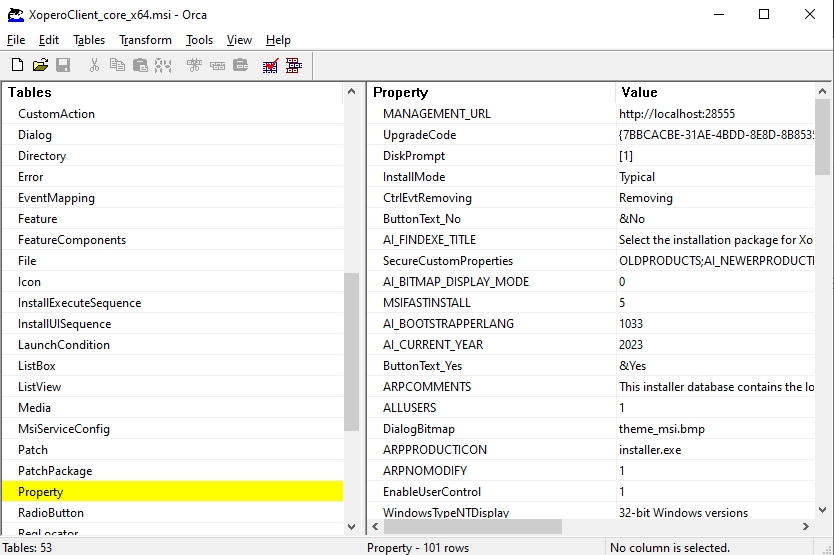
Task: Select the LaunchCondition table in list
Action: (64, 345)
